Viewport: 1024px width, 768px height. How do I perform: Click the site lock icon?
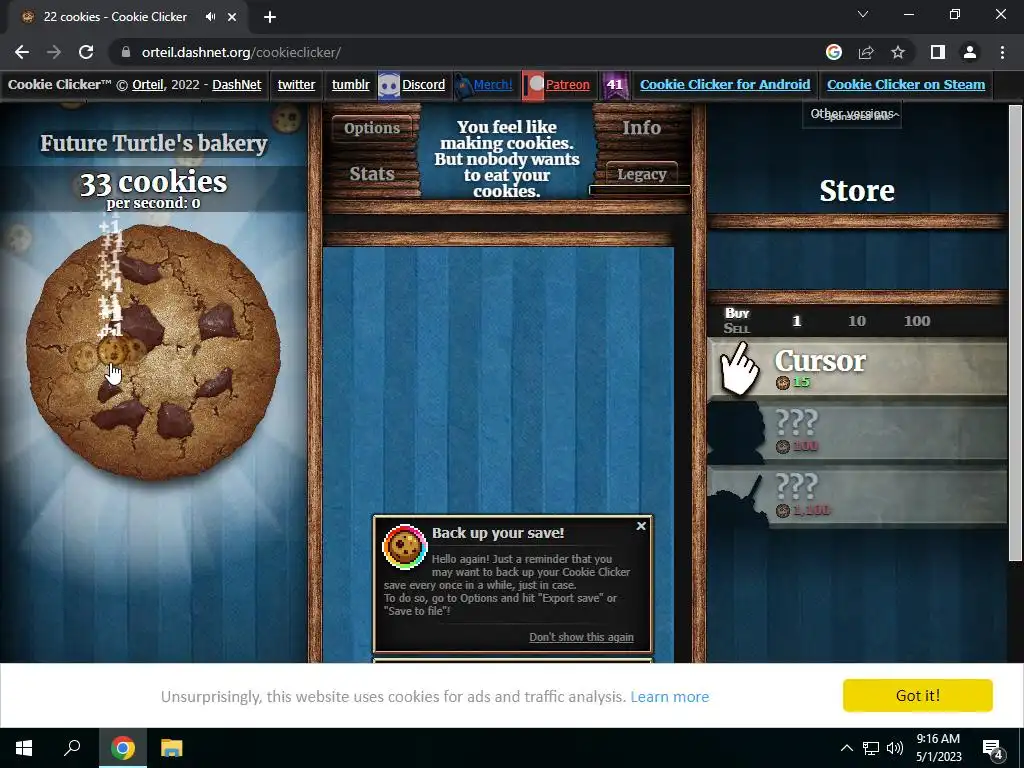click(x=126, y=52)
